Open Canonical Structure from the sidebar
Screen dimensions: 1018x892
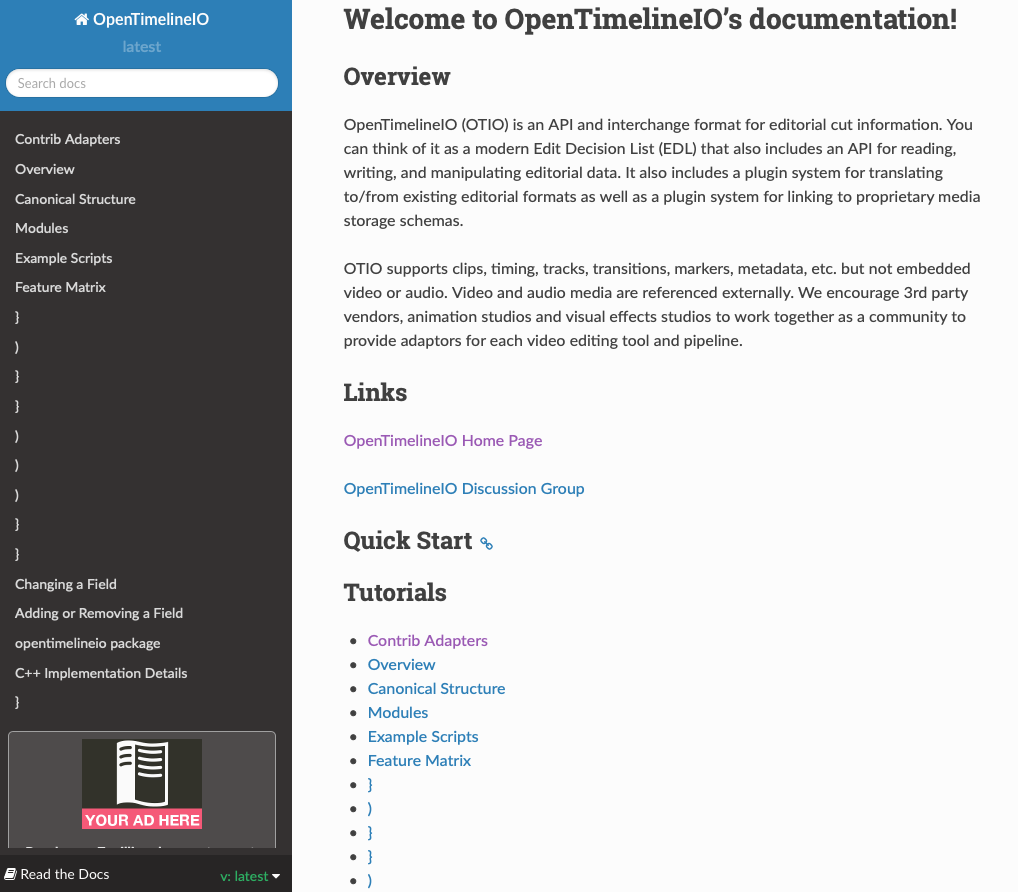pos(75,199)
